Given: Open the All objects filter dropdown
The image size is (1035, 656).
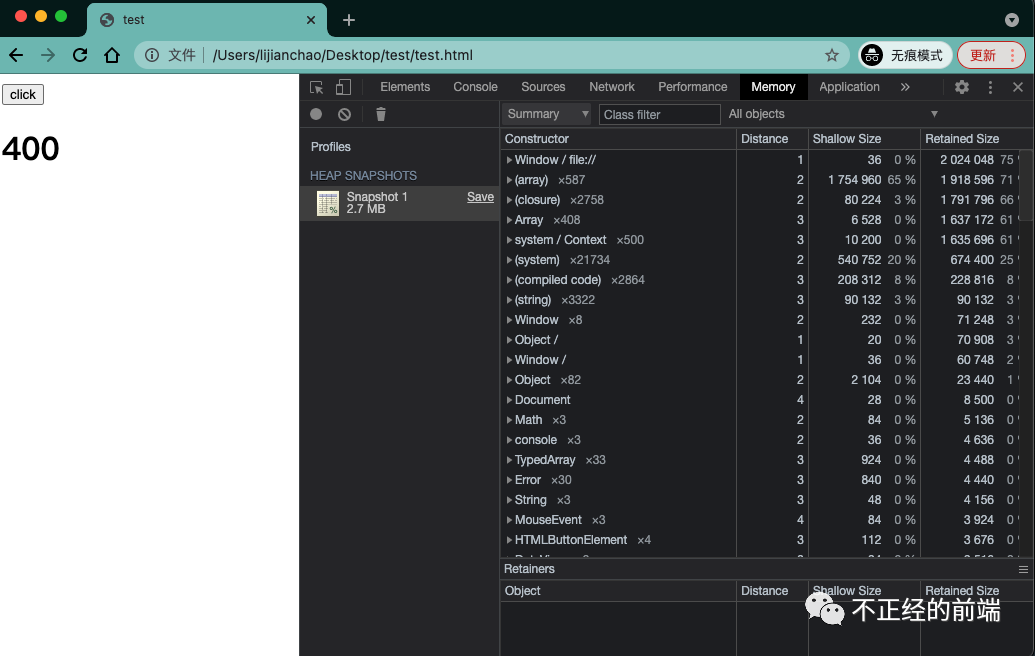Looking at the screenshot, I should point(833,114).
